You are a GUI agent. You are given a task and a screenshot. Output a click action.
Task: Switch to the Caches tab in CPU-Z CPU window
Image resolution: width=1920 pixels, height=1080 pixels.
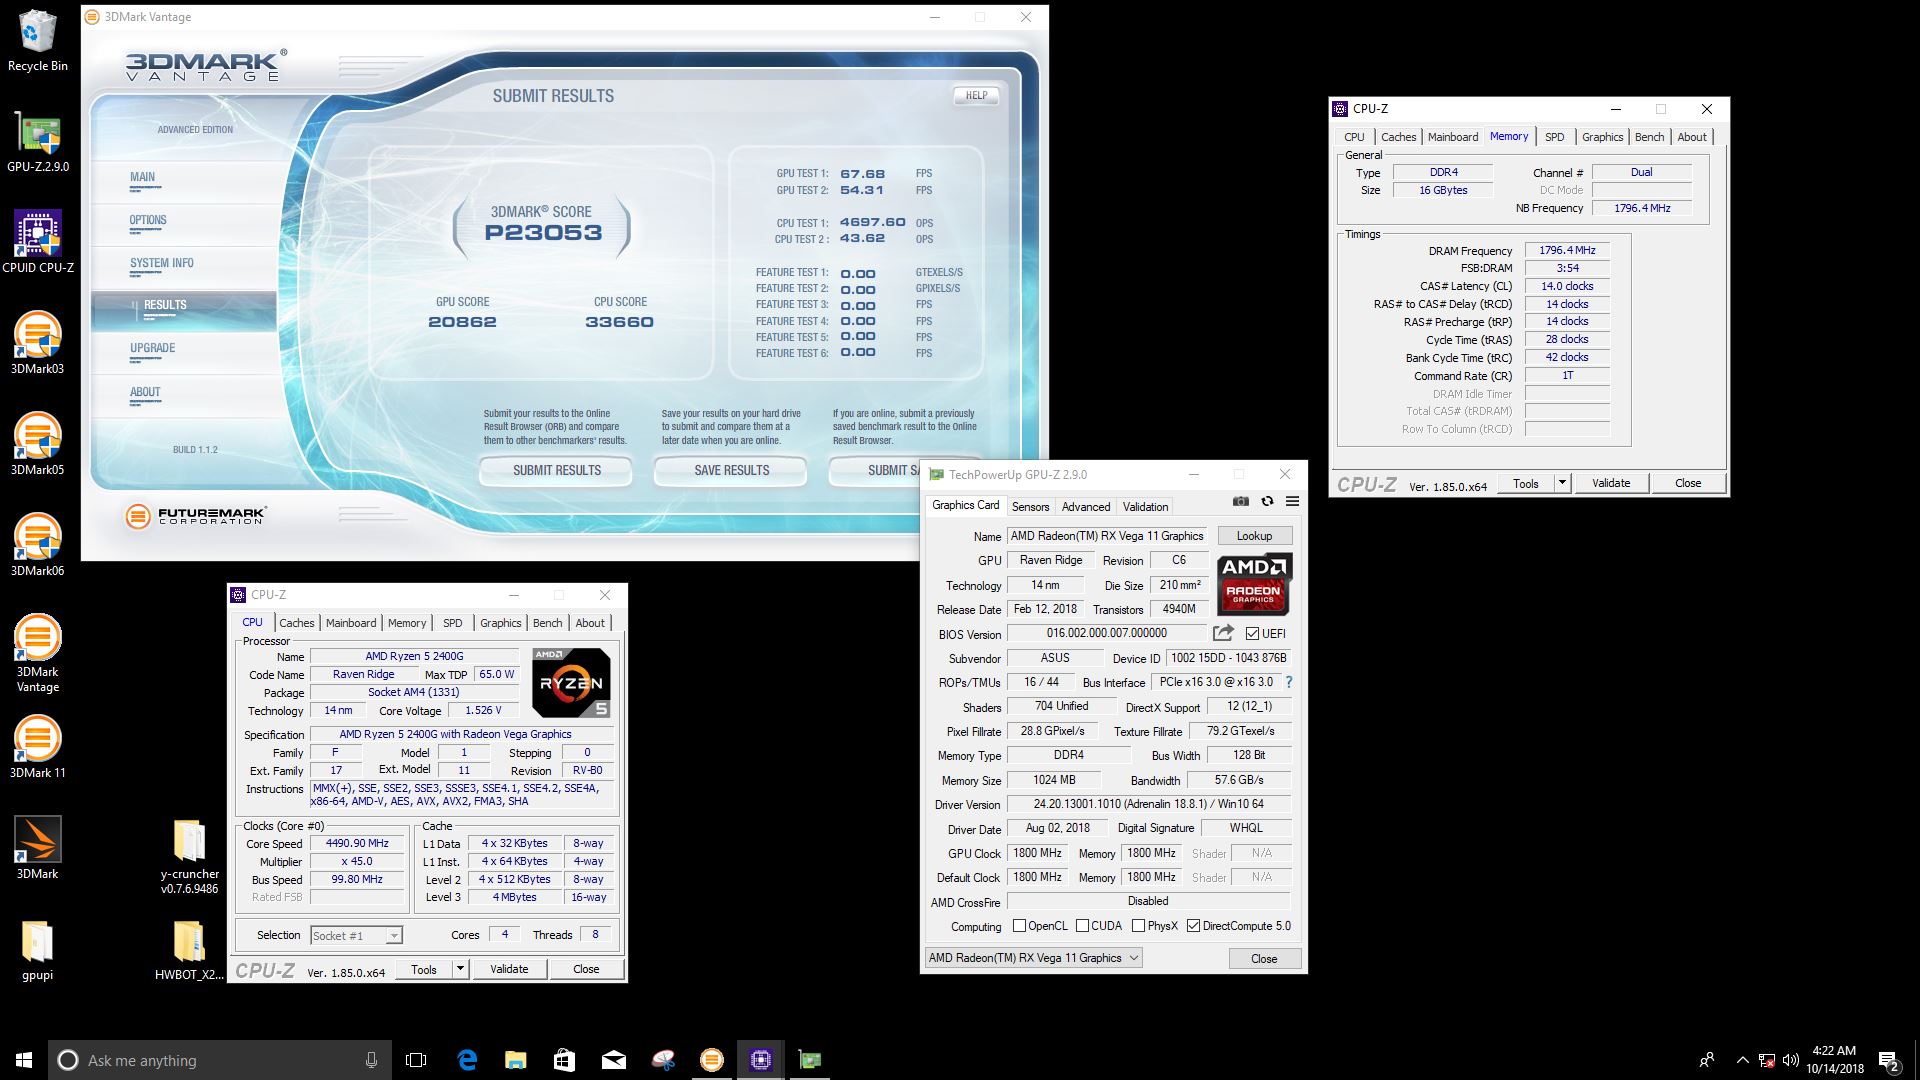(296, 622)
